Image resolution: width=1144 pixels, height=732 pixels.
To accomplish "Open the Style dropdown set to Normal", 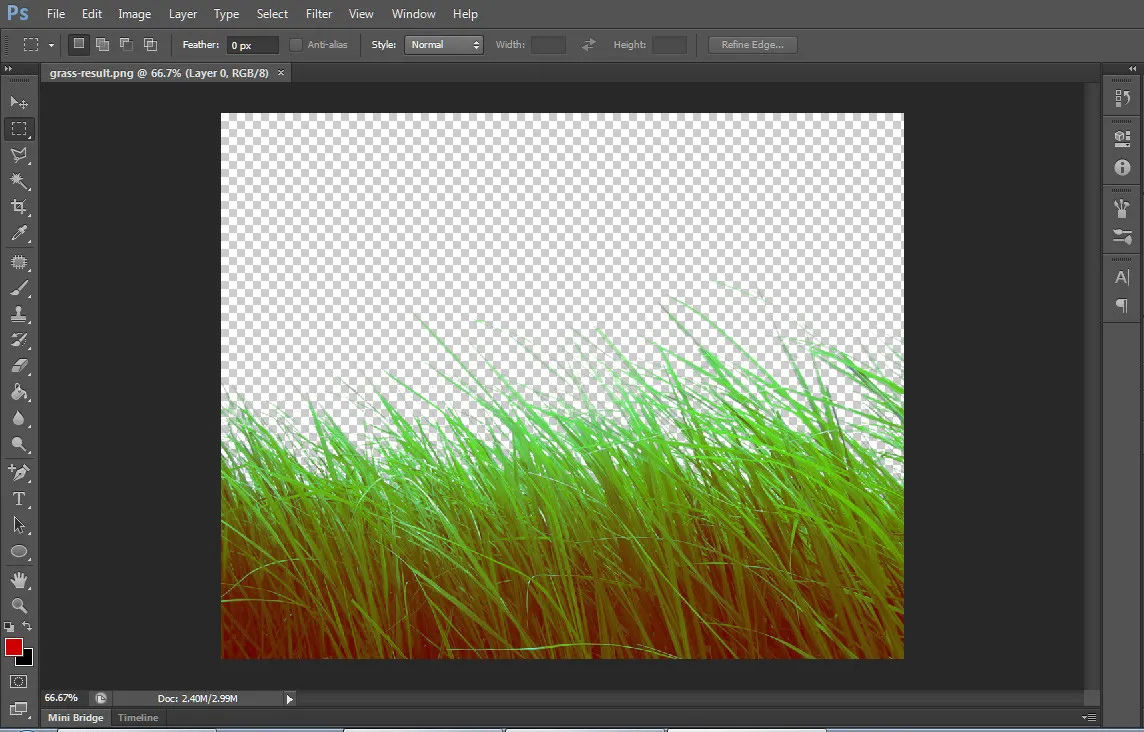I will pos(444,45).
